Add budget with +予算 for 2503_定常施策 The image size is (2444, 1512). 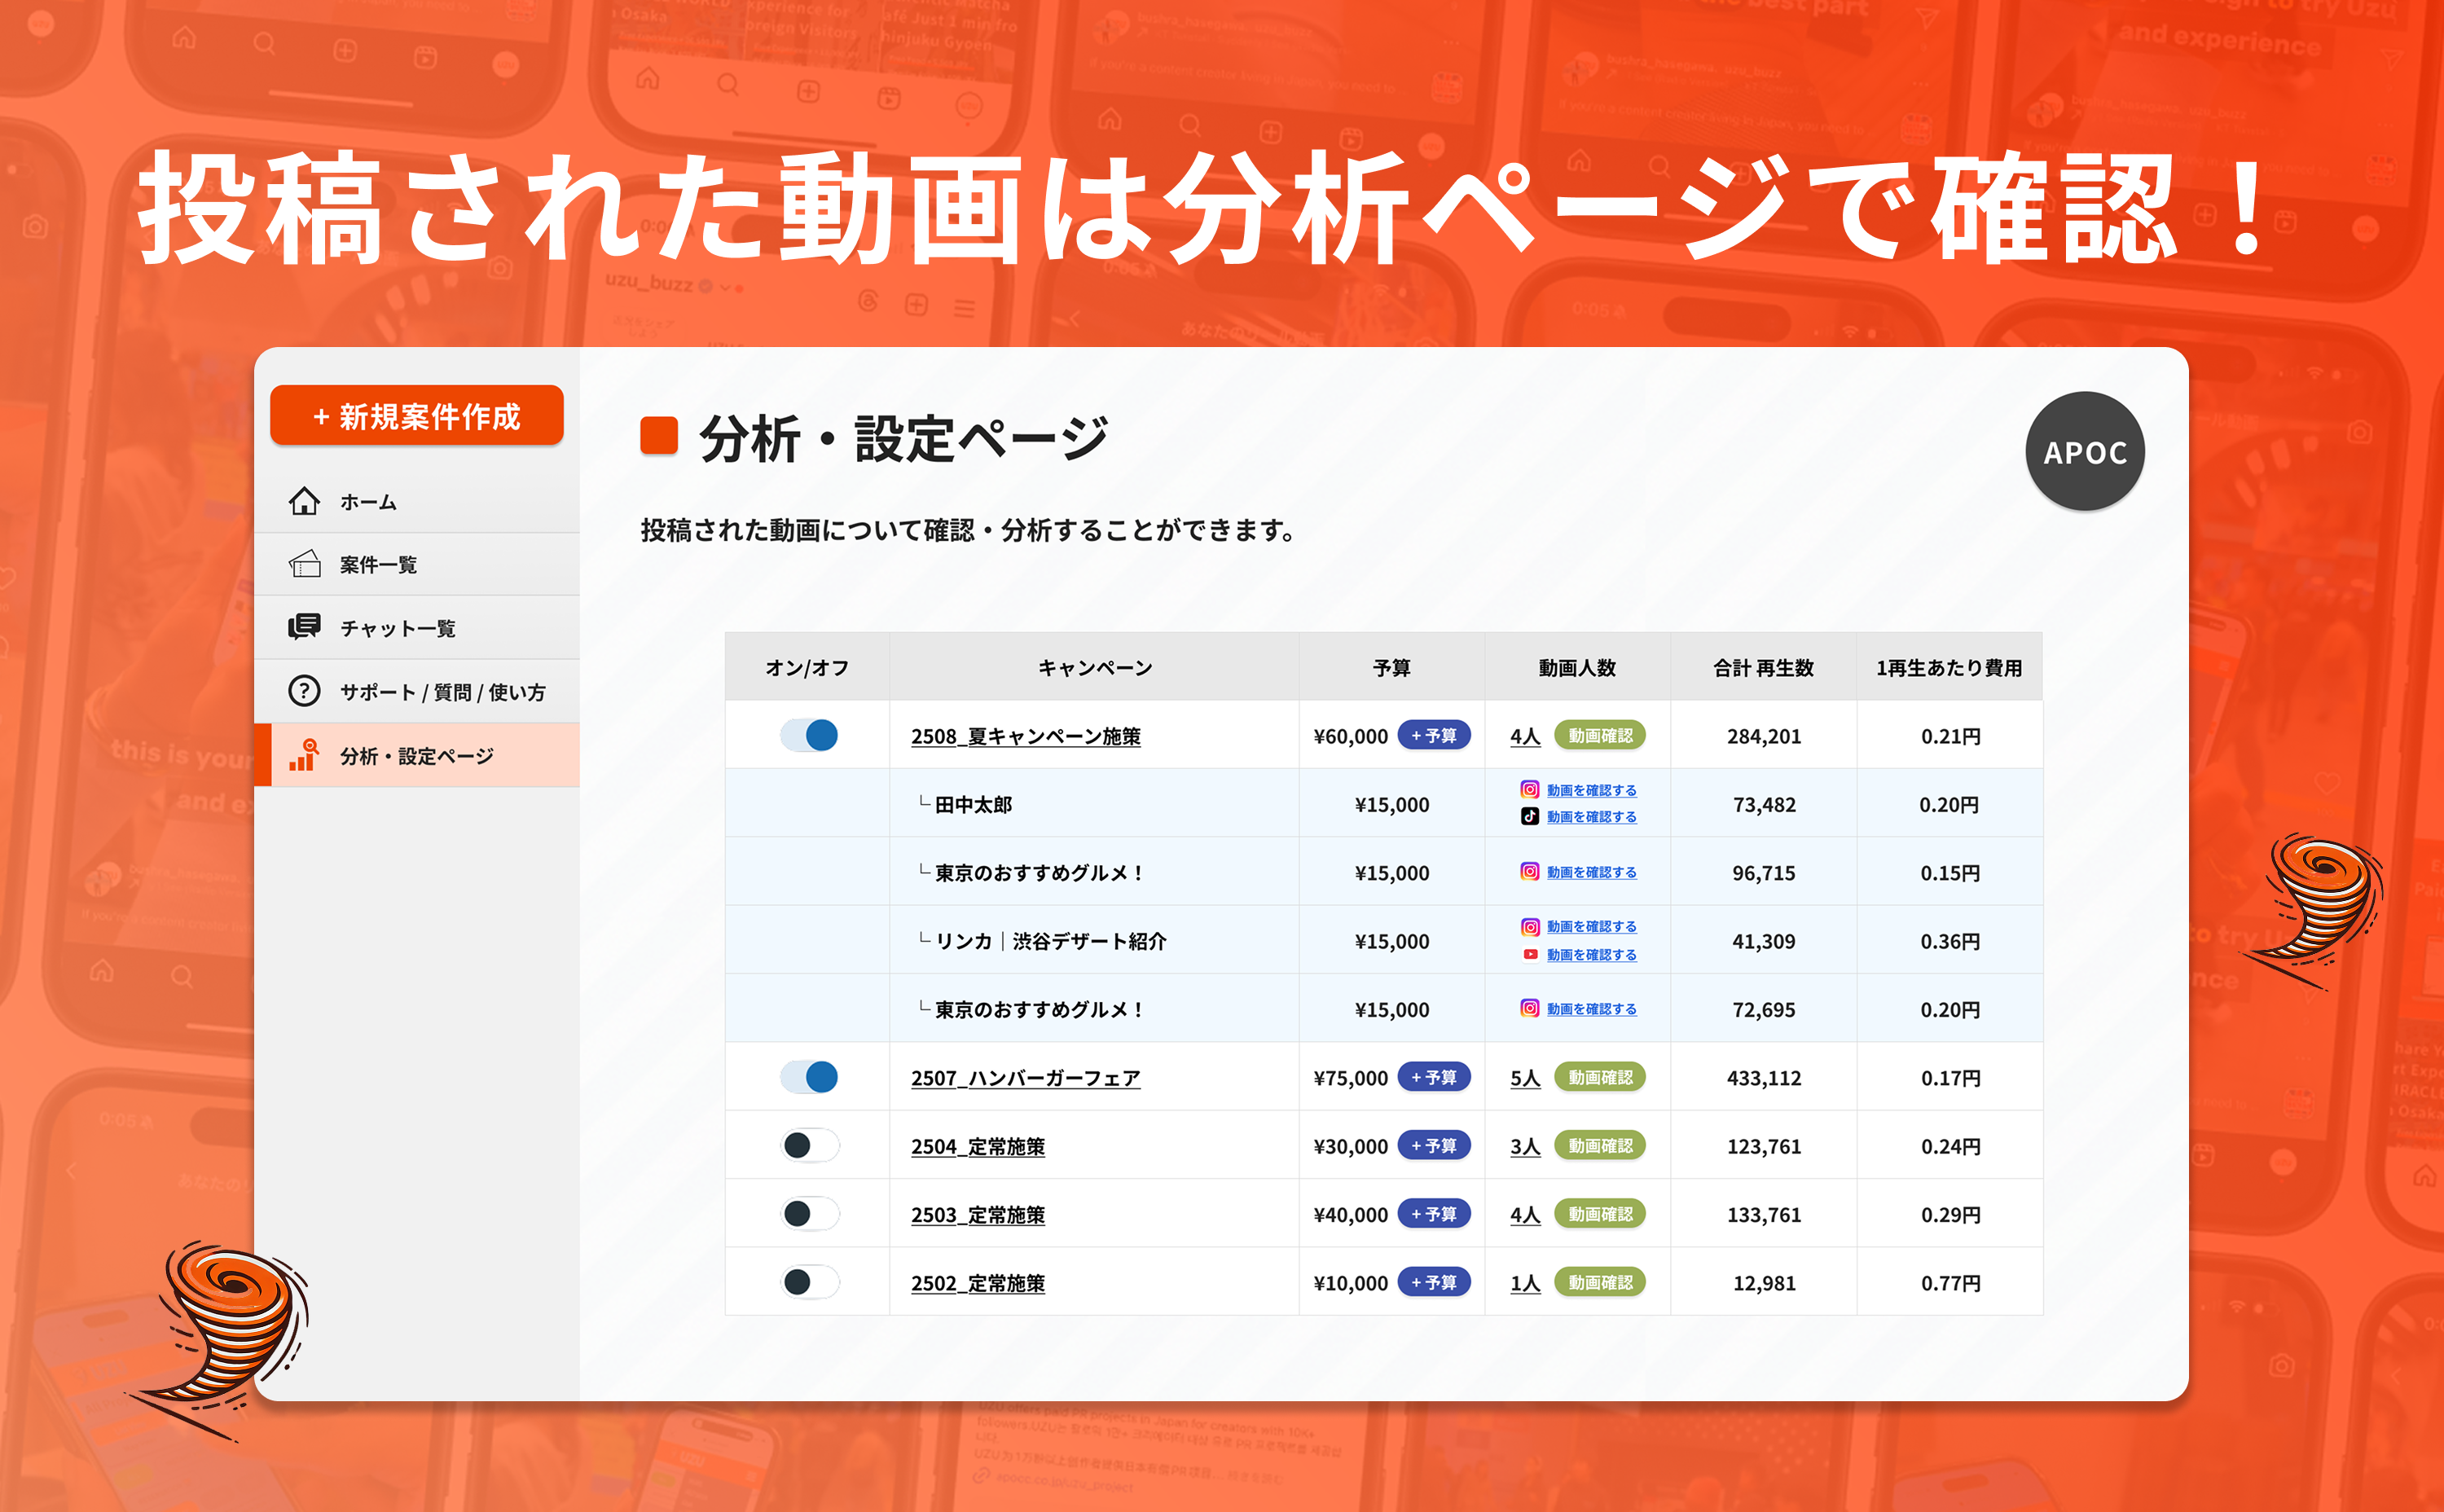point(1433,1214)
